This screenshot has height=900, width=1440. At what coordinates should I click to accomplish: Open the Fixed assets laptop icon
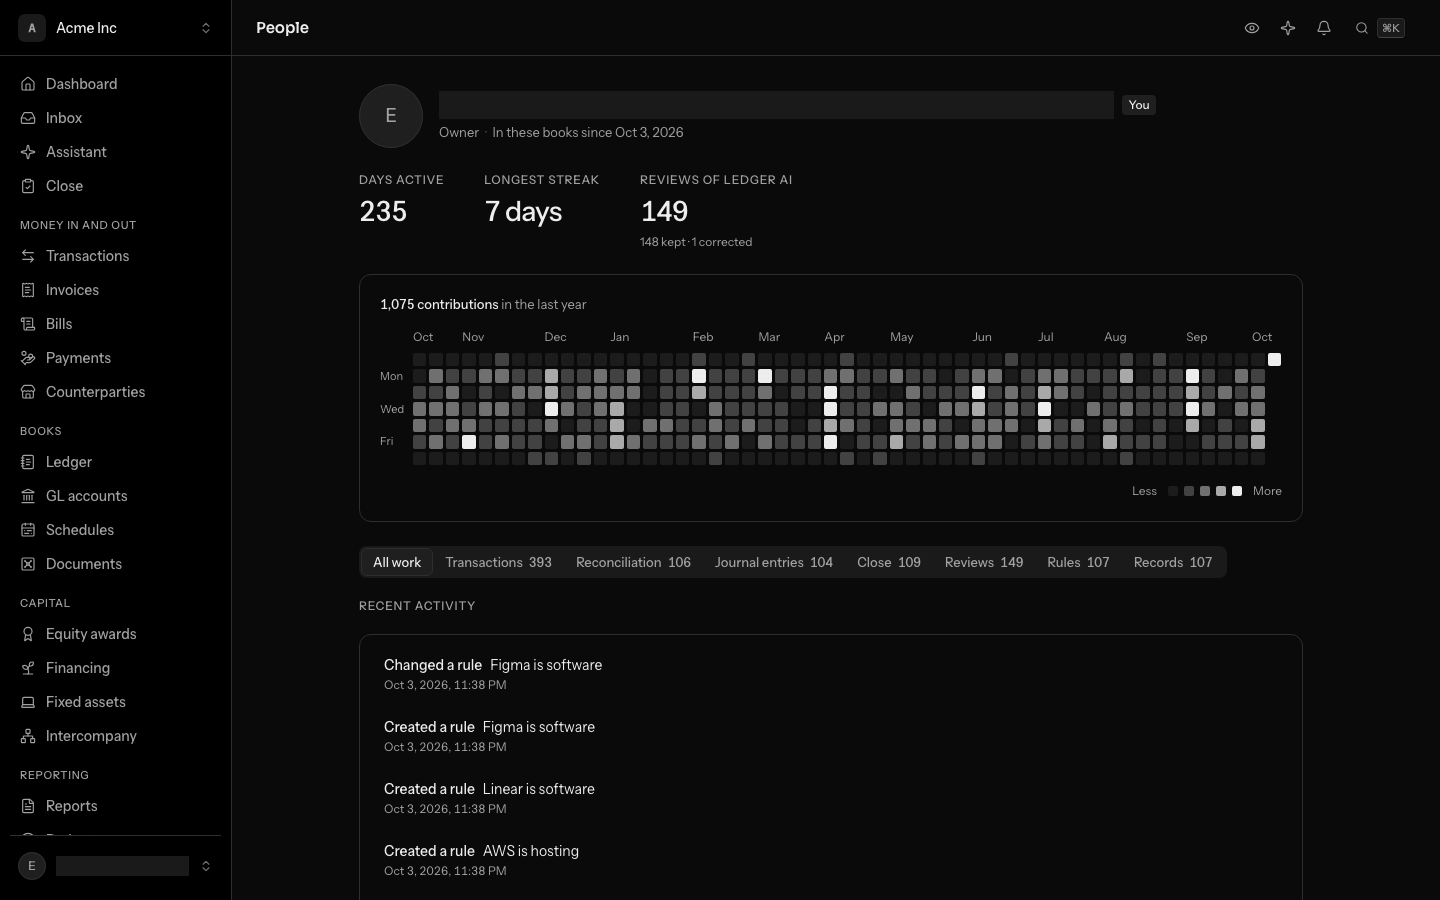pos(28,702)
